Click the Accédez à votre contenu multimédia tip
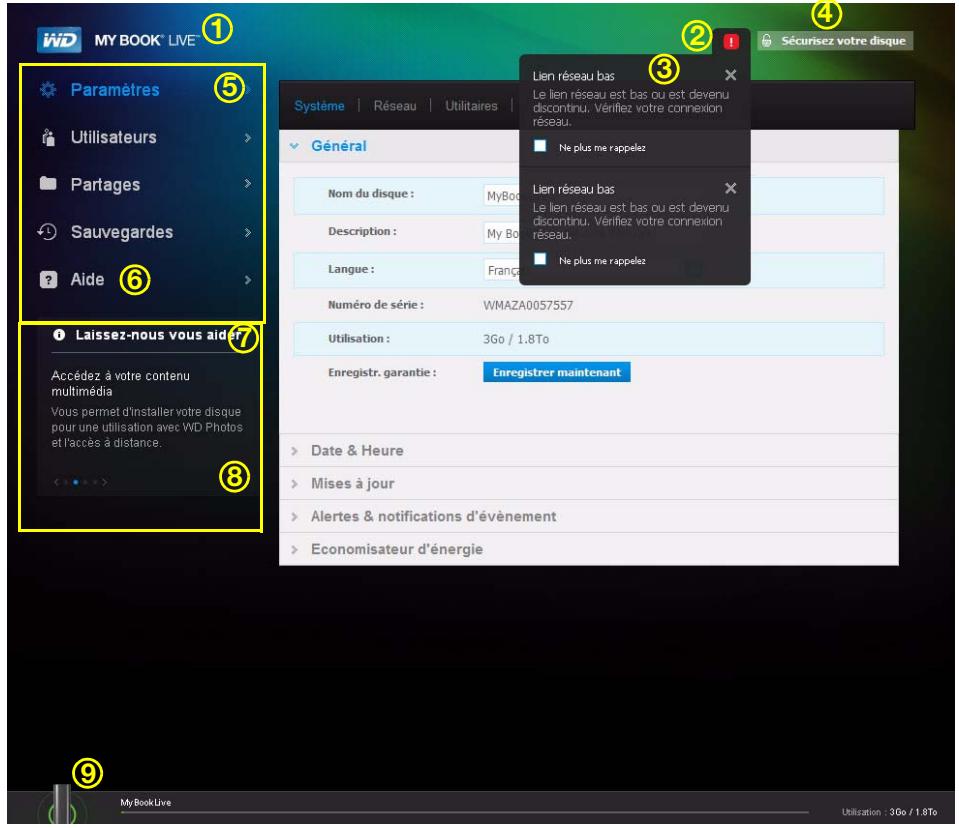The image size is (959, 828). 120,383
